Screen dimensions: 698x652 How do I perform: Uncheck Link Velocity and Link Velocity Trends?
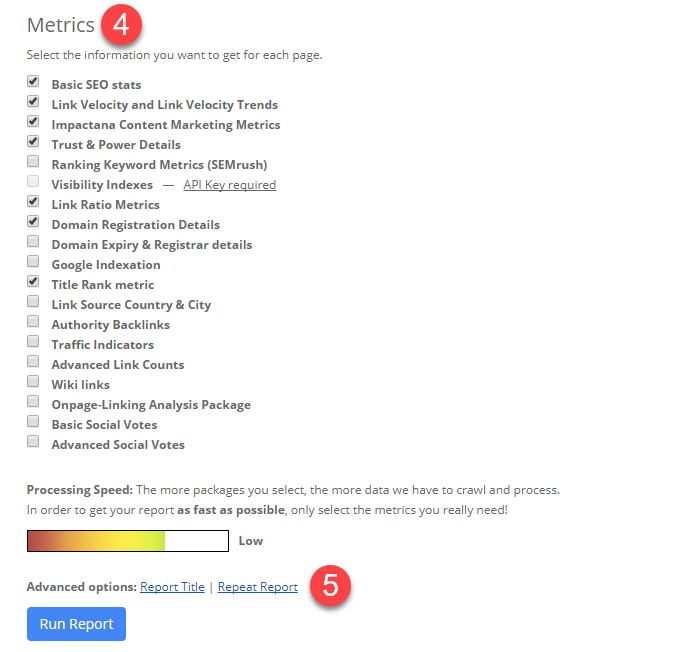33,101
